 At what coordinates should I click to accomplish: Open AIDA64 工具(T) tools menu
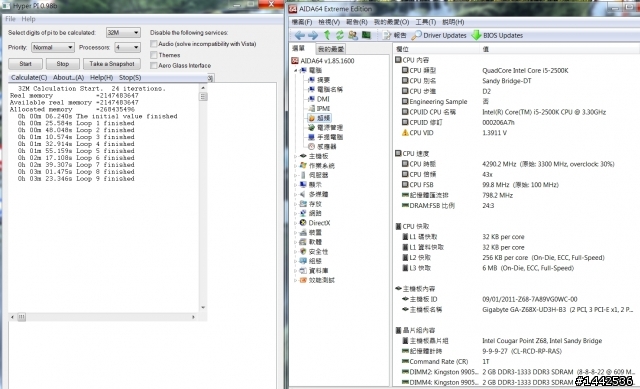click(x=426, y=22)
